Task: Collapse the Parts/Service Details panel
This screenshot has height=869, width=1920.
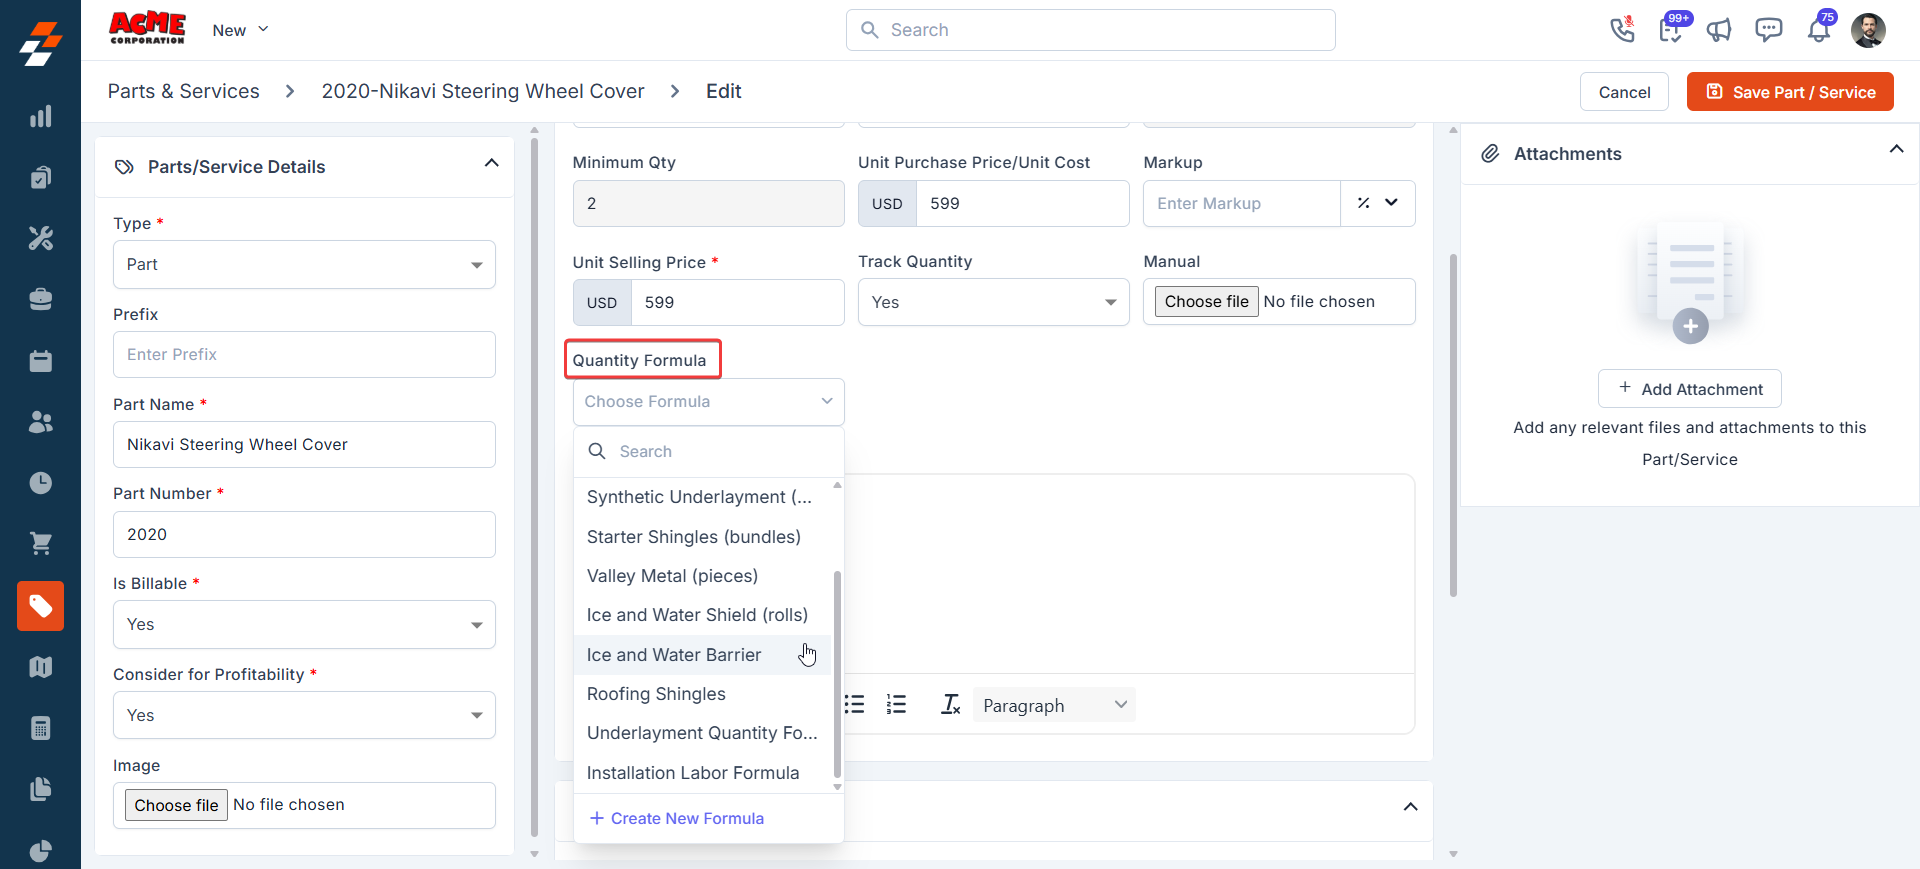Action: point(491,163)
